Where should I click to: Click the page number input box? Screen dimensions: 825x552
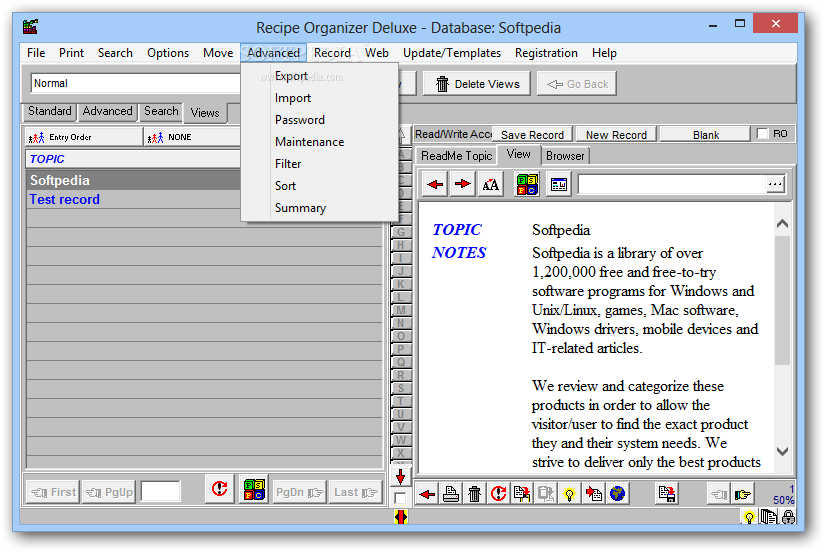point(160,491)
